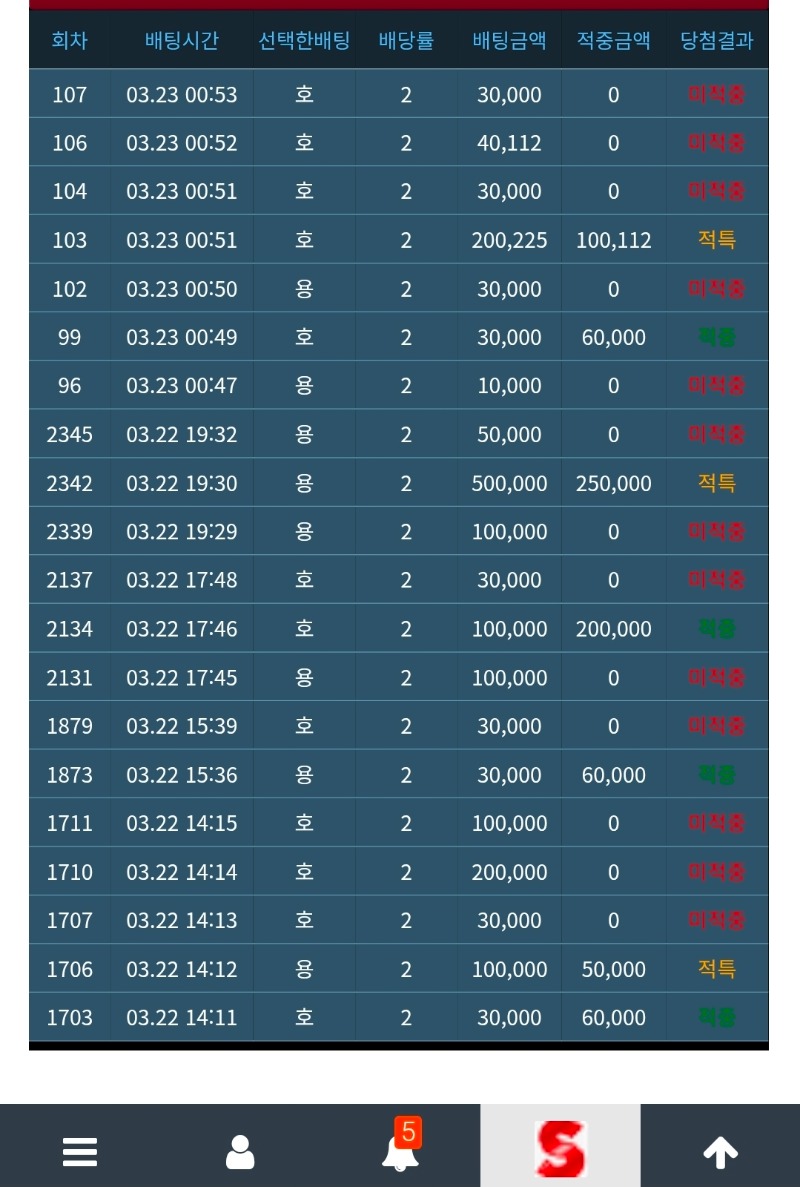This screenshot has width=800, height=1187.
Task: Select the 선택한배팅 column header
Action: click(x=304, y=41)
